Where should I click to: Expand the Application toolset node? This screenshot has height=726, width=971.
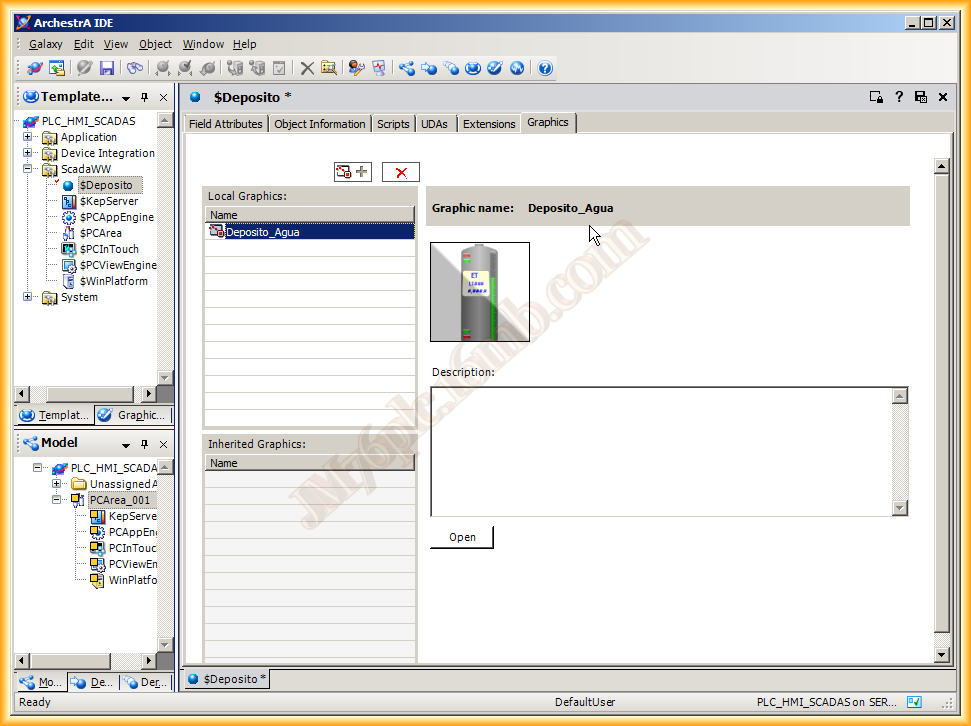coord(28,137)
